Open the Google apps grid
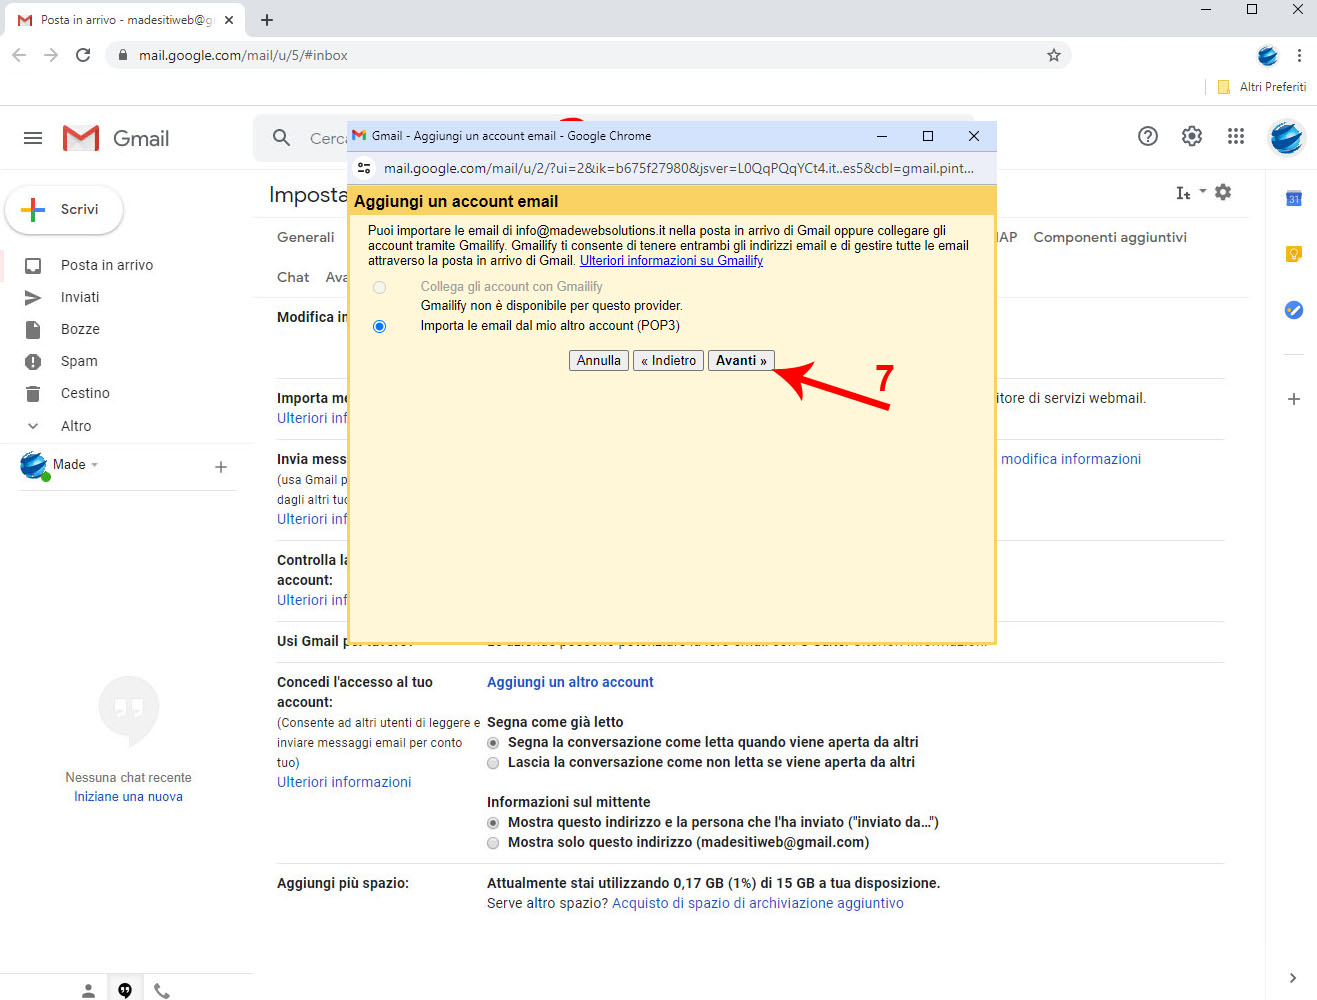The height and width of the screenshot is (1000, 1317). point(1236,136)
